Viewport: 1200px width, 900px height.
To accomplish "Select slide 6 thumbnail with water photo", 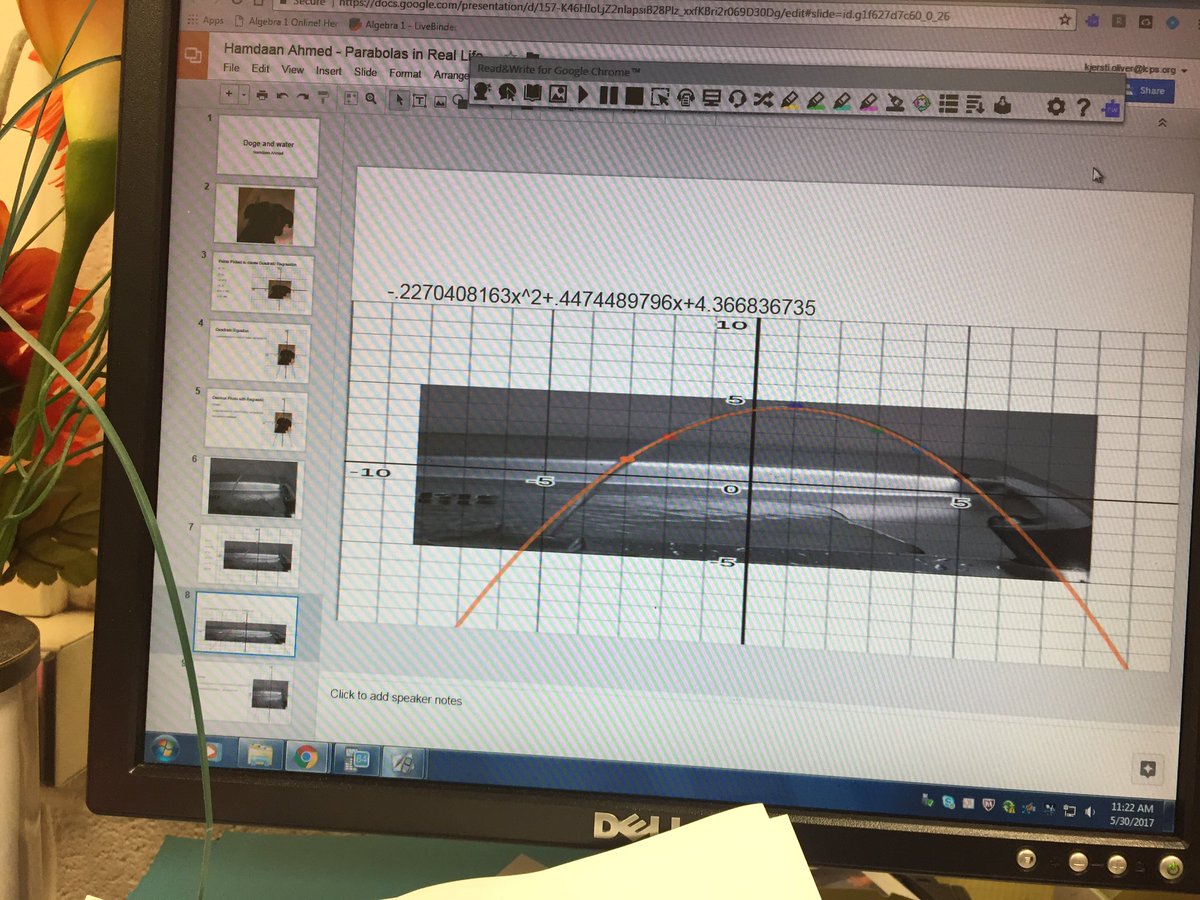I will 252,487.
